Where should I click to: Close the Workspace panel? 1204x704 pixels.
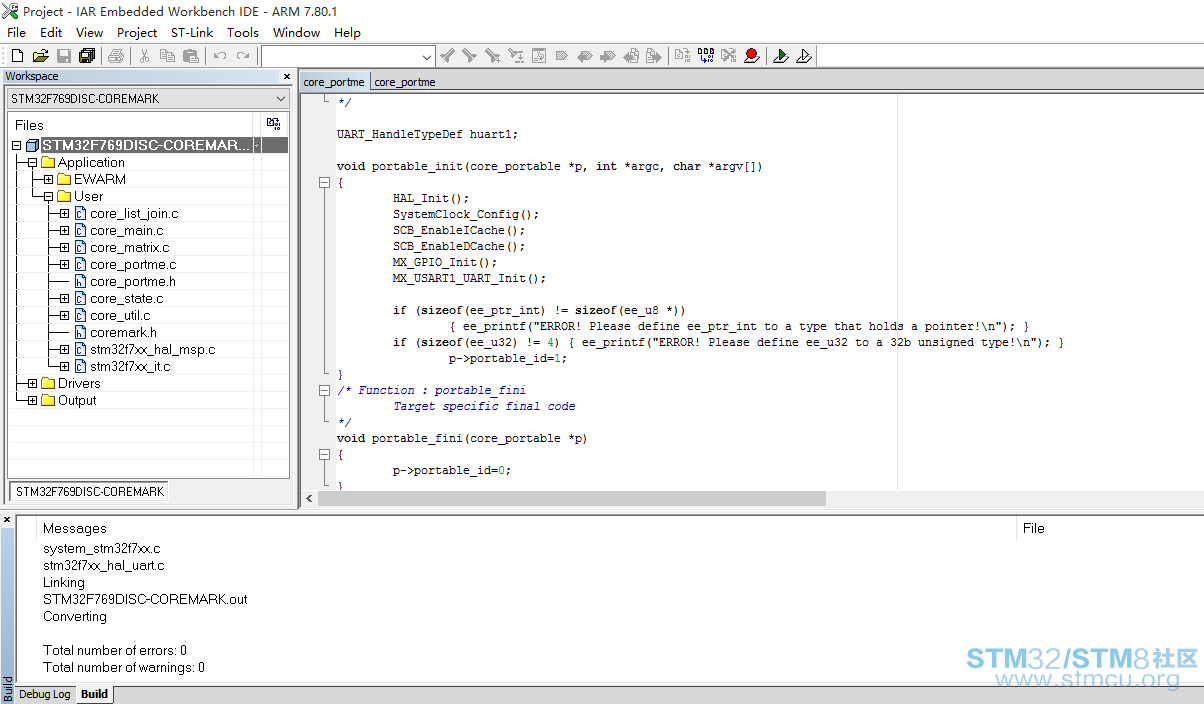coord(287,77)
